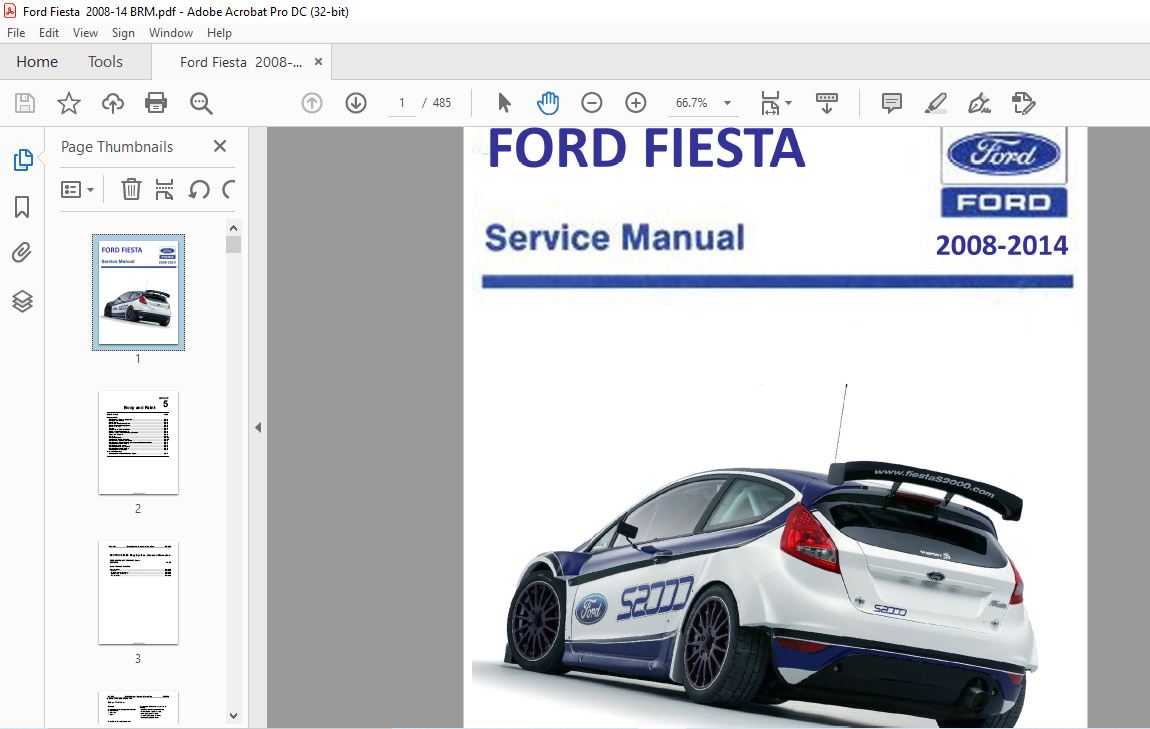Activate the Hand pan tool

tap(547, 103)
